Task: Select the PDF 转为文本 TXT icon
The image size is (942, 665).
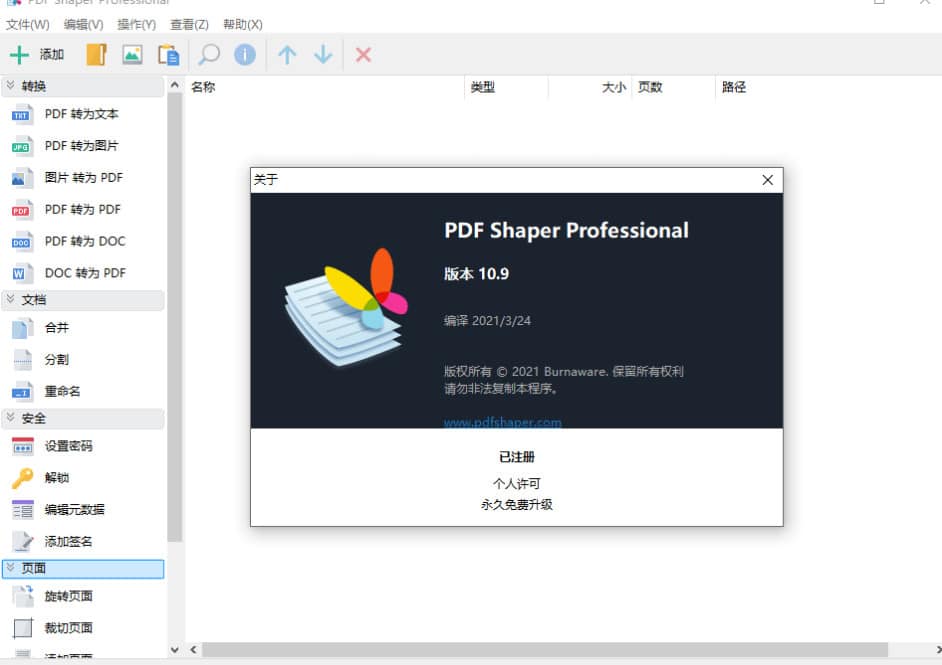Action: click(22, 114)
